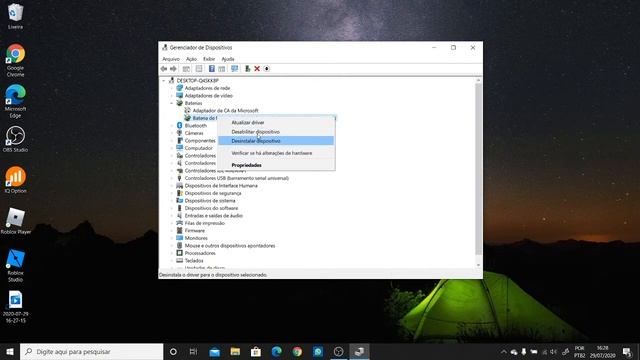Select the Componentes row

(x=200, y=140)
